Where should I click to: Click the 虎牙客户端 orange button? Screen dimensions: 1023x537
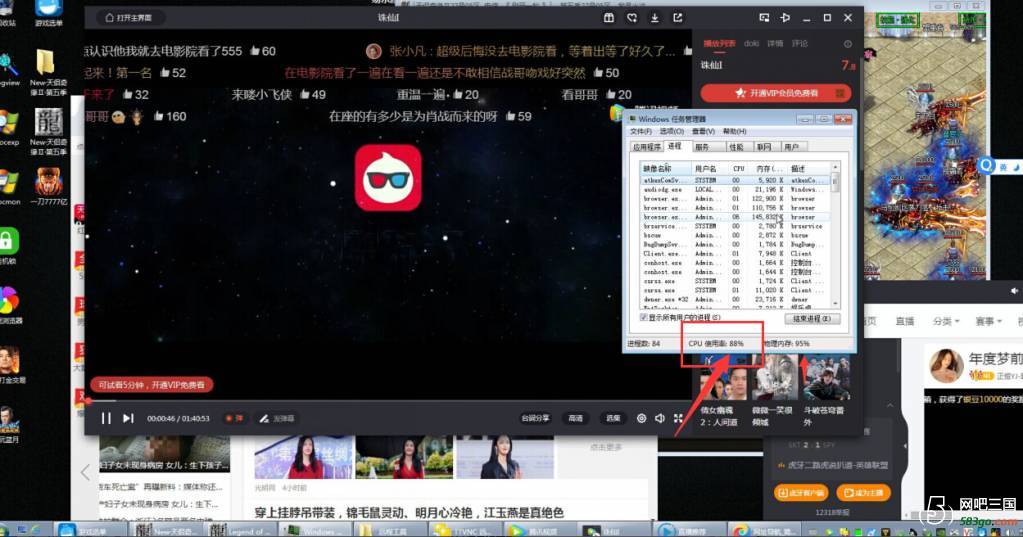[801, 493]
